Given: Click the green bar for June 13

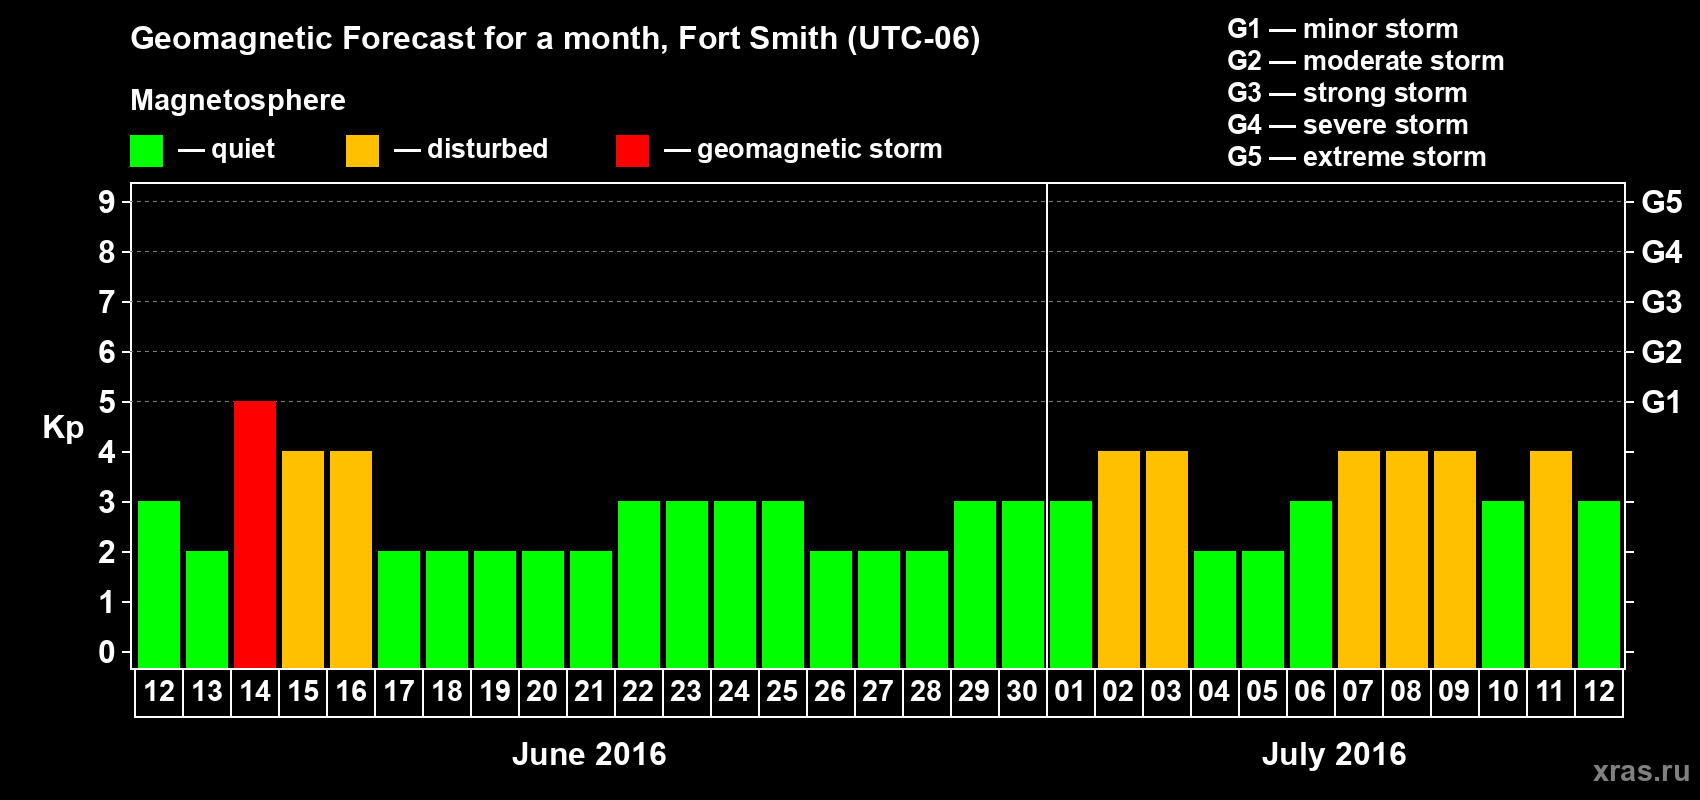Looking at the screenshot, I should 207,610.
